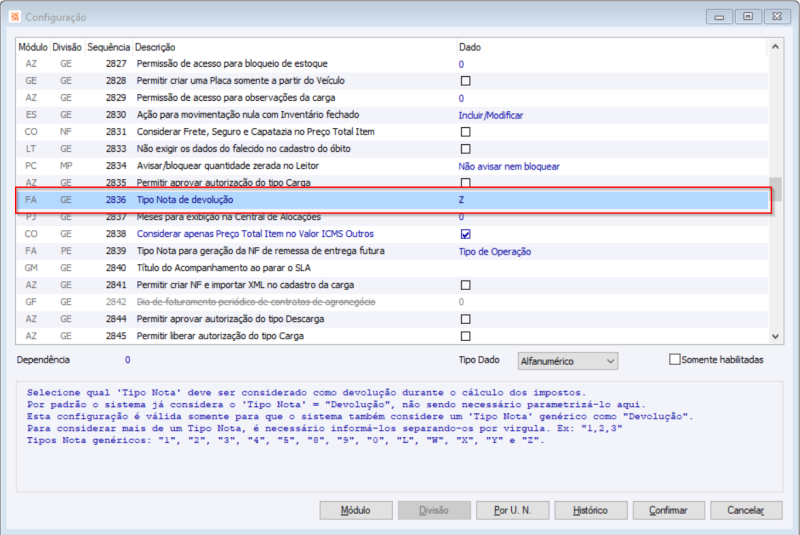This screenshot has width=800, height=535.
Task: Click the Tipo de Operação value in row 2839
Action: [494, 251]
